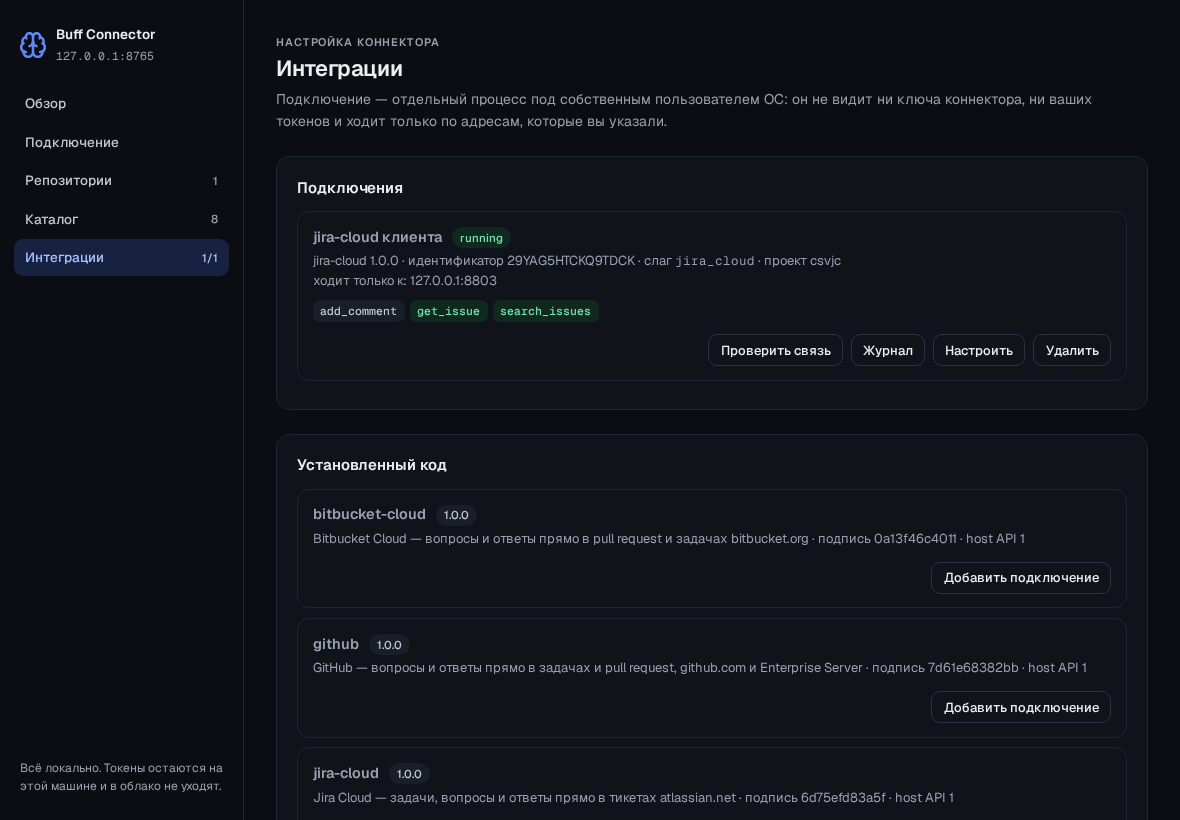The image size is (1180, 820).
Task: Click version badge 1.0.0 beside installed jira-cloud
Action: 409,774
